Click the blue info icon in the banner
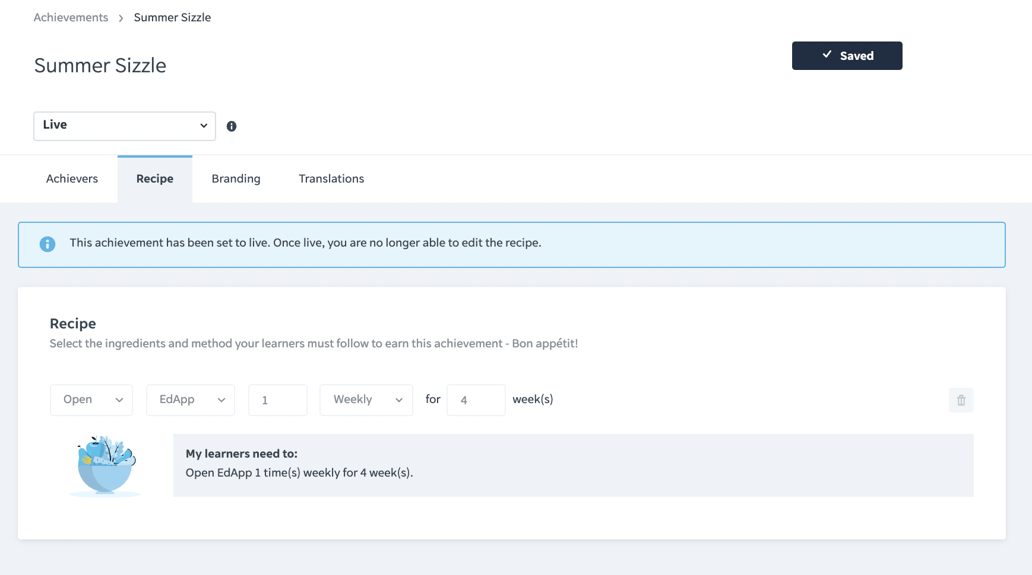 [x=47, y=244]
